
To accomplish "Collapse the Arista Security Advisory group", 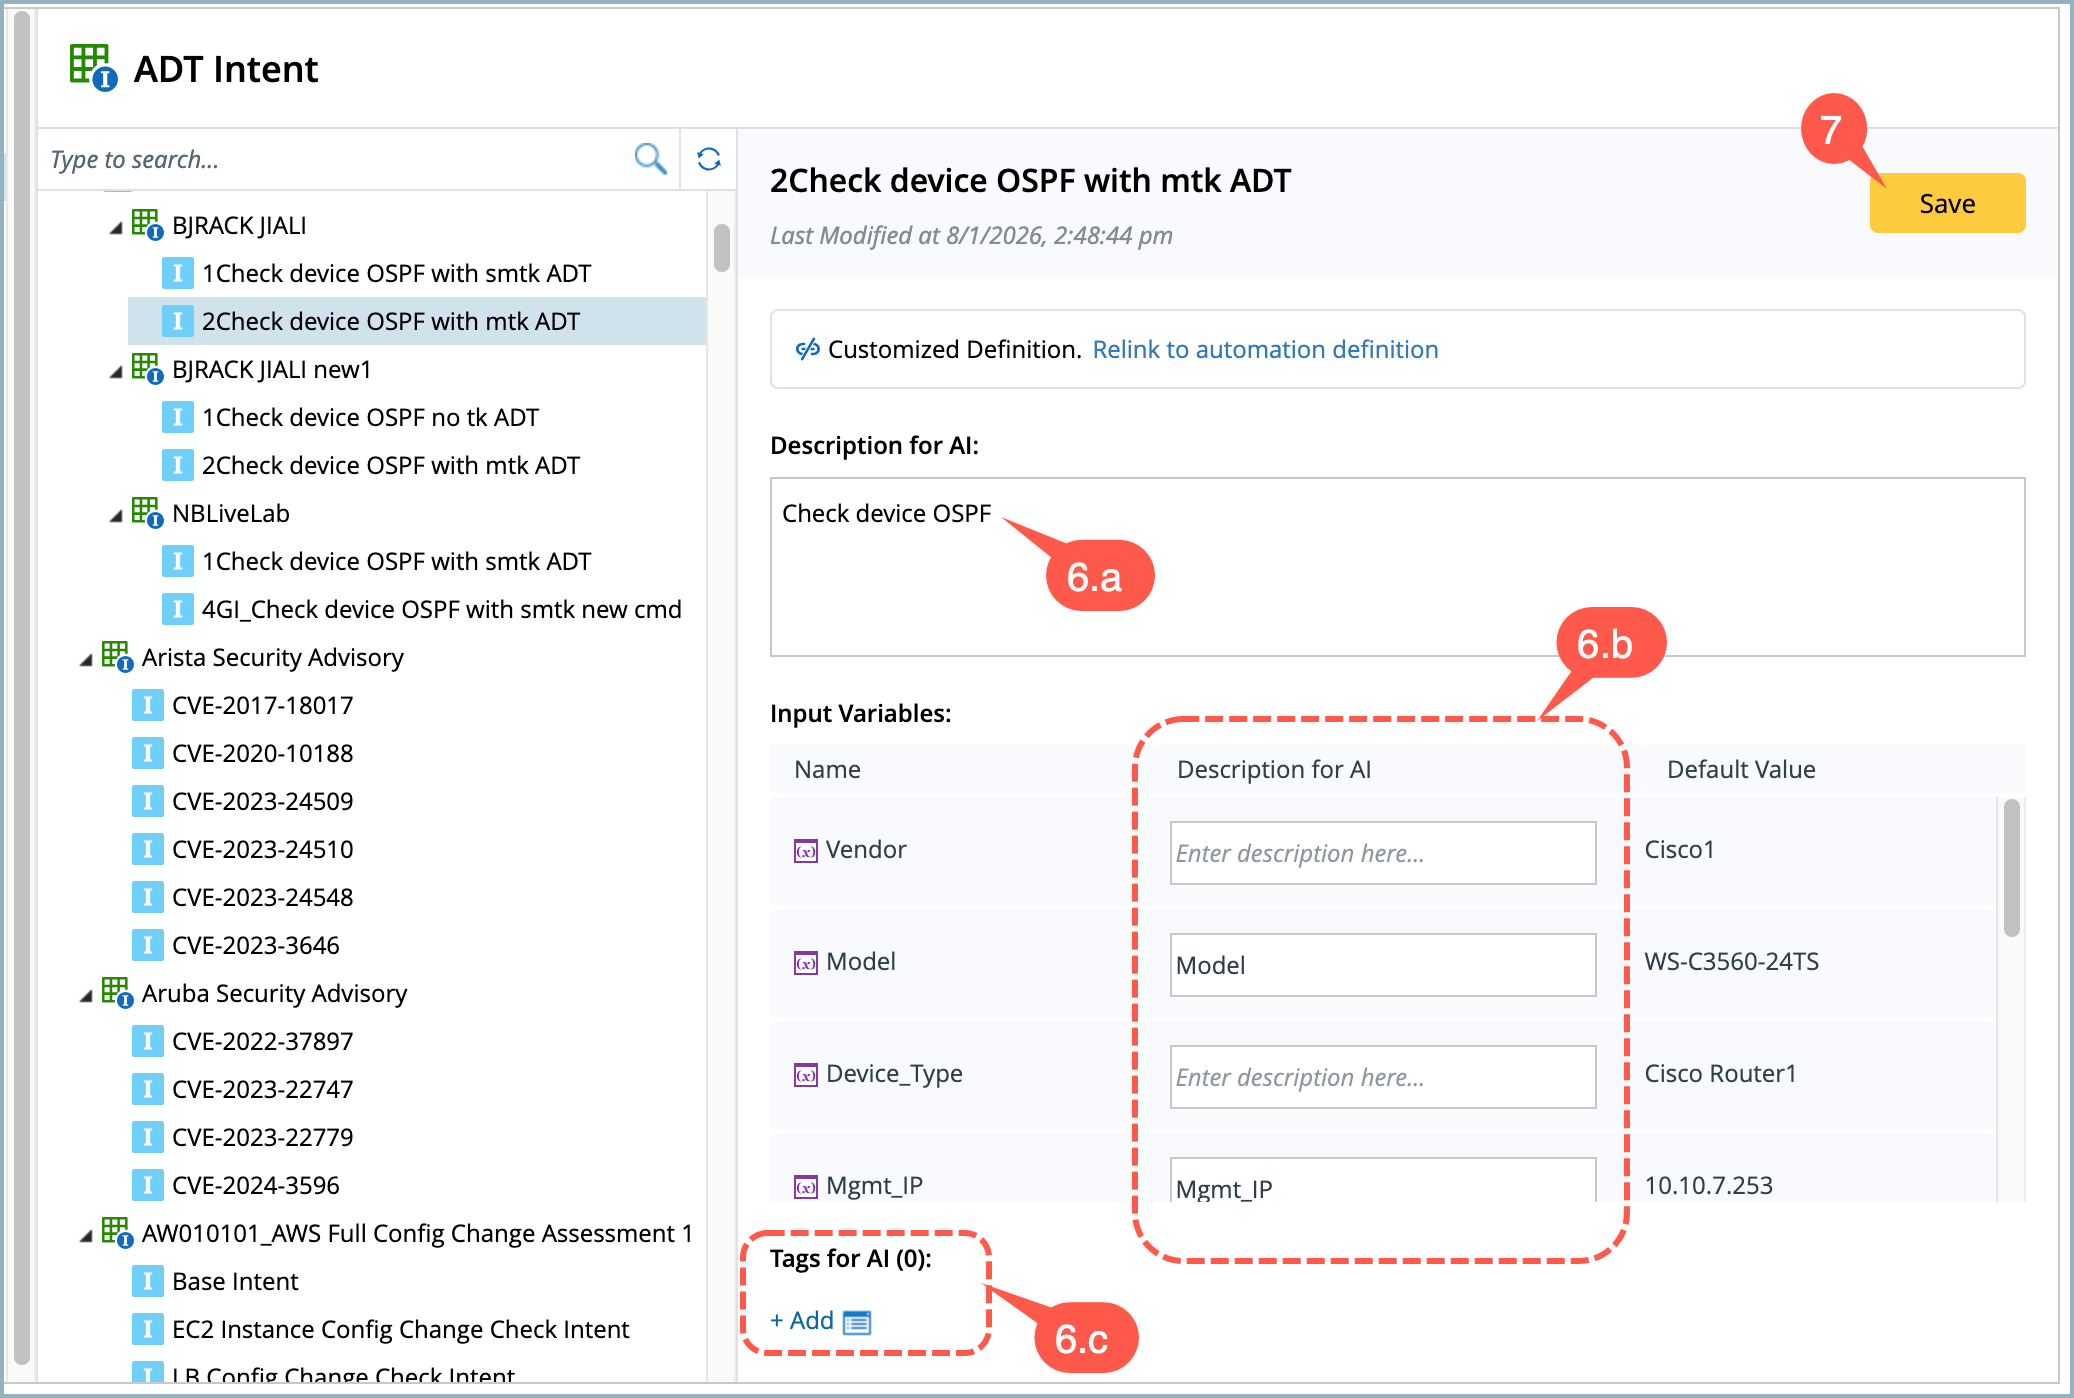I will [x=86, y=660].
